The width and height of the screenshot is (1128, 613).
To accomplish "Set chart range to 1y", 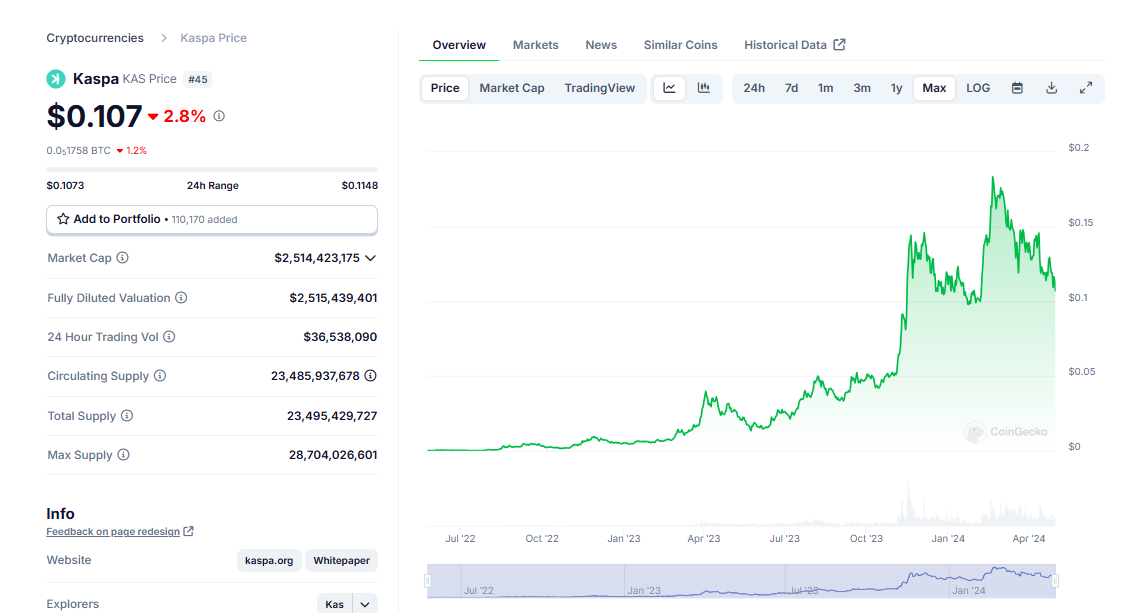I will pyautogui.click(x=896, y=88).
